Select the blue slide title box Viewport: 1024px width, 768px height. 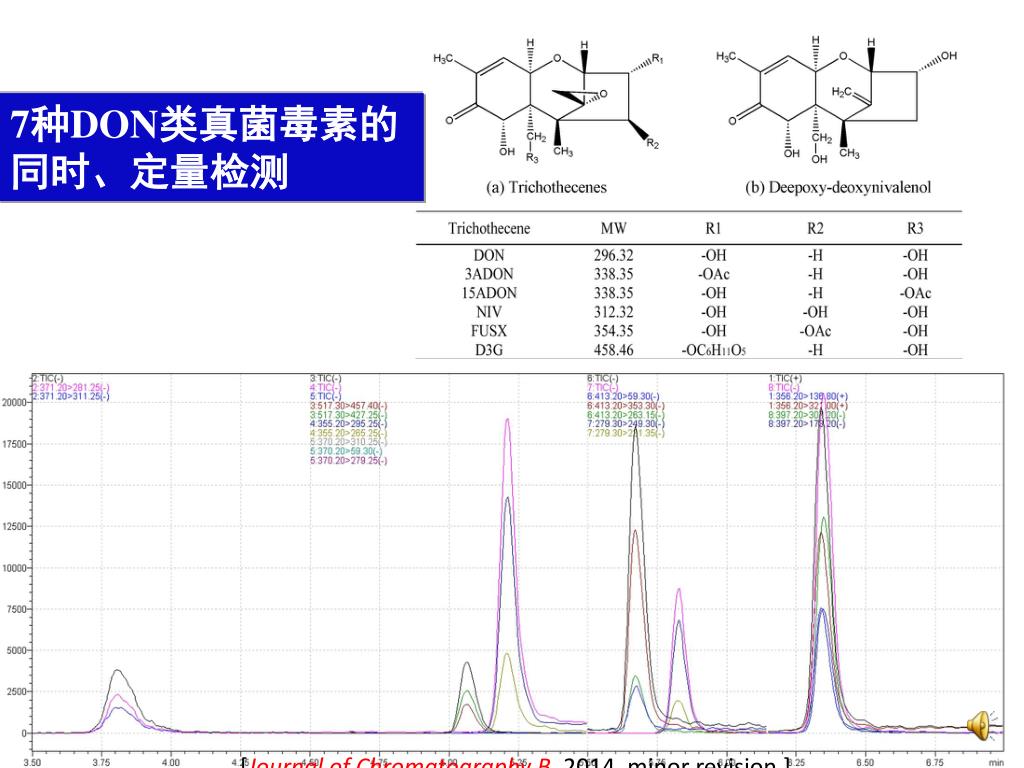click(x=212, y=147)
